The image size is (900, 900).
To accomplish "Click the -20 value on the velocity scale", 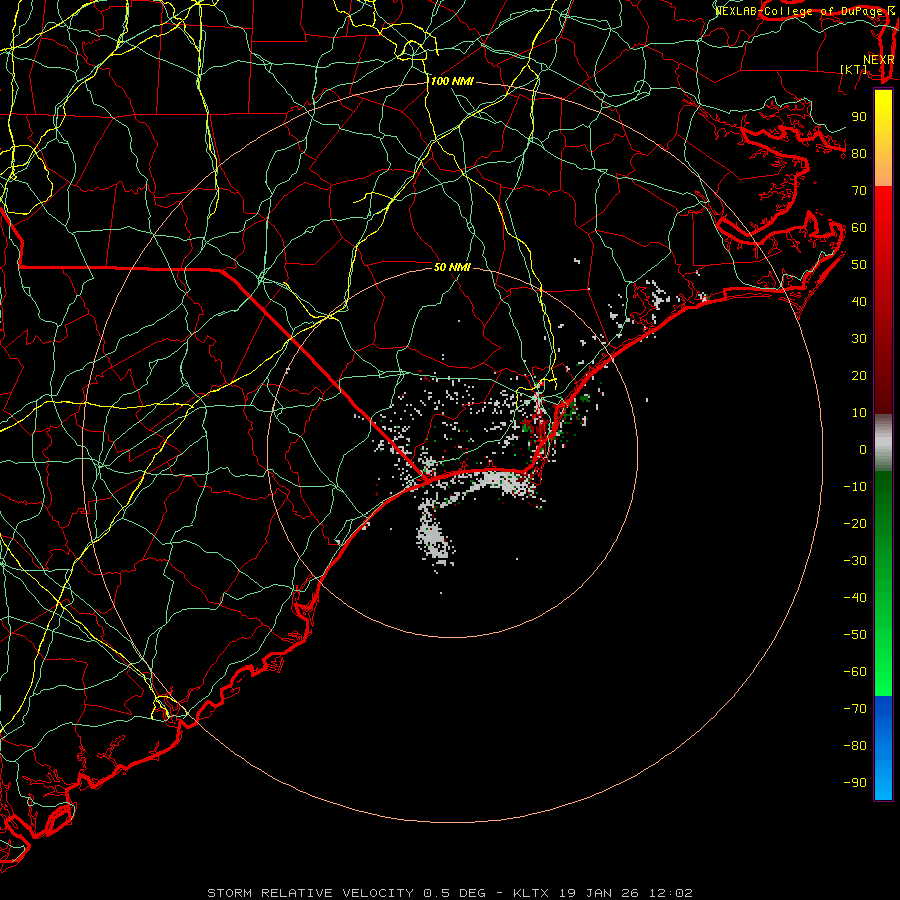I will pyautogui.click(x=855, y=524).
